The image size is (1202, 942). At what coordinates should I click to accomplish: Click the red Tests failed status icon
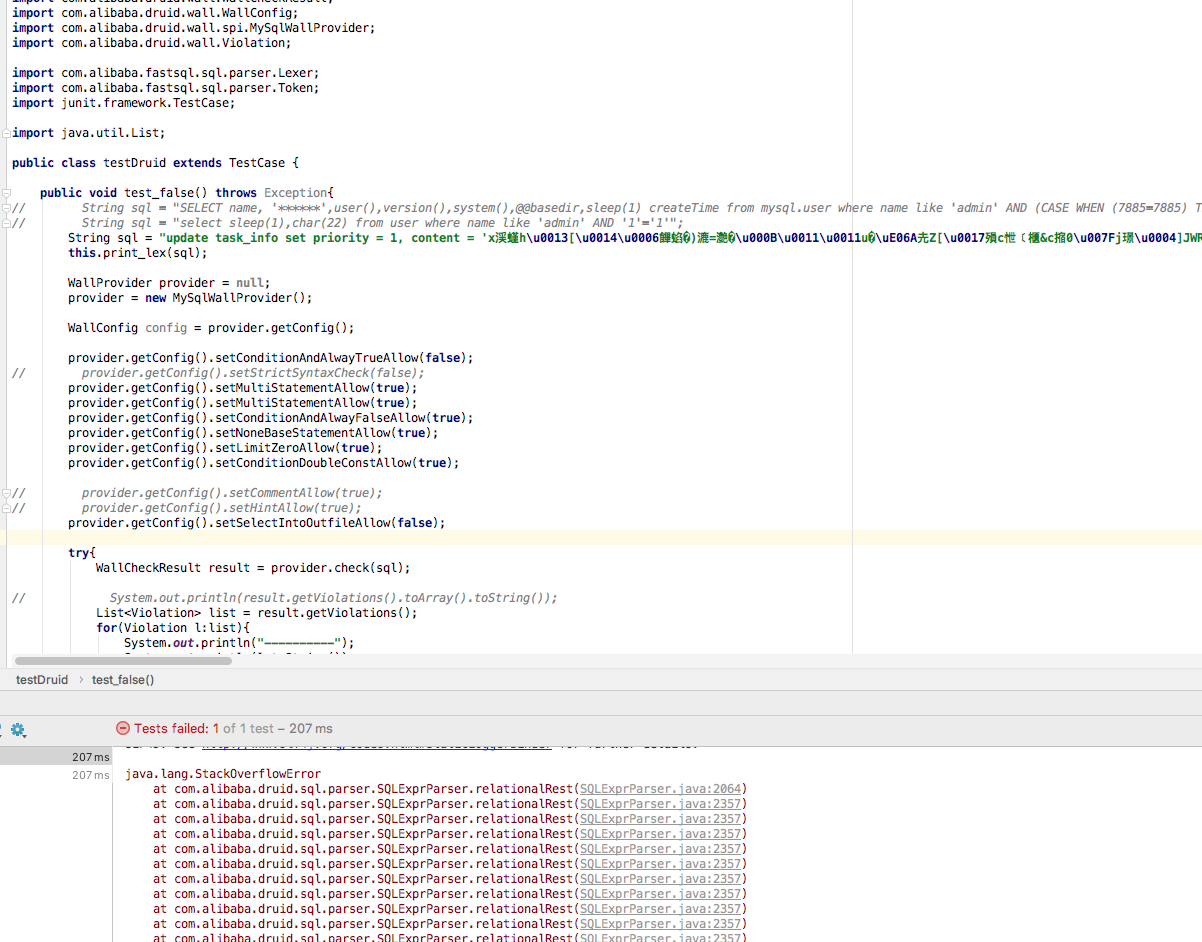(123, 730)
